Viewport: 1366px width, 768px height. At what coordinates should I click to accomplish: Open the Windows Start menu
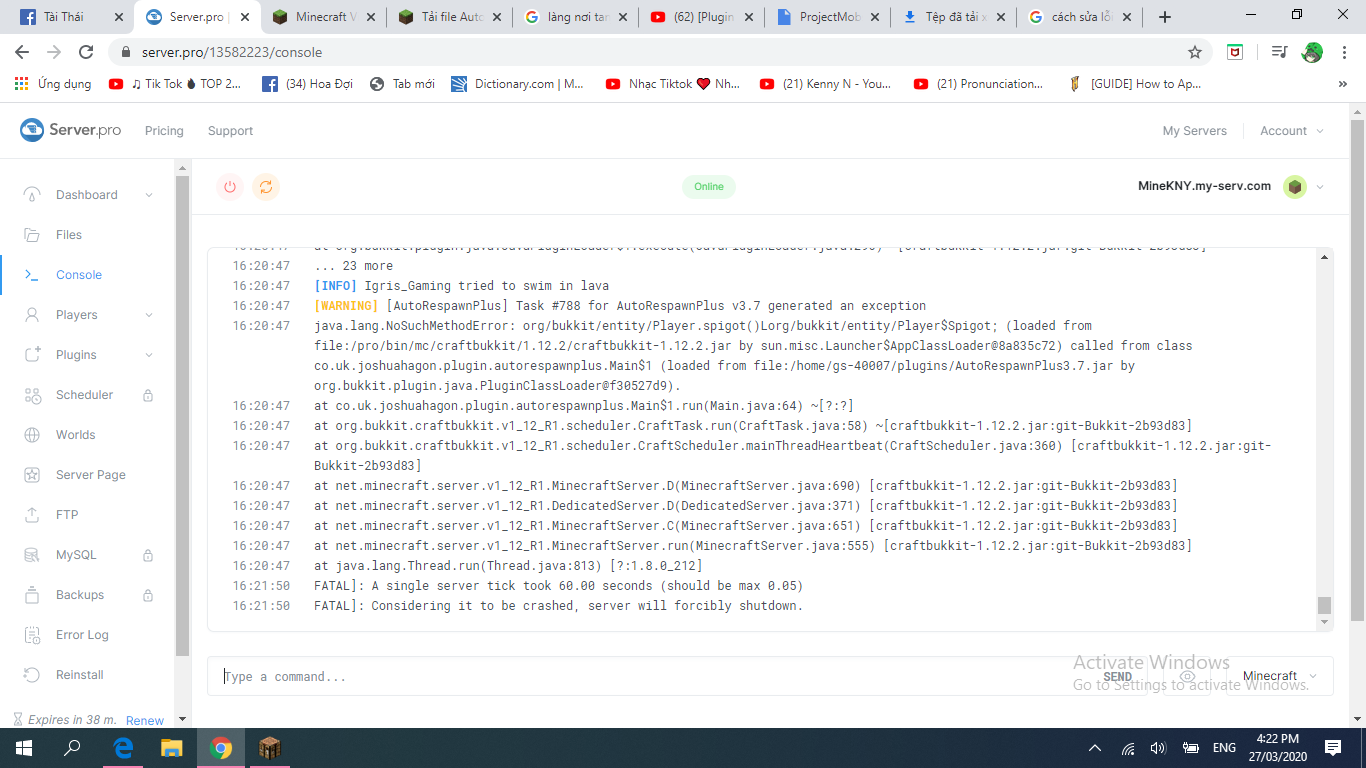(23, 748)
